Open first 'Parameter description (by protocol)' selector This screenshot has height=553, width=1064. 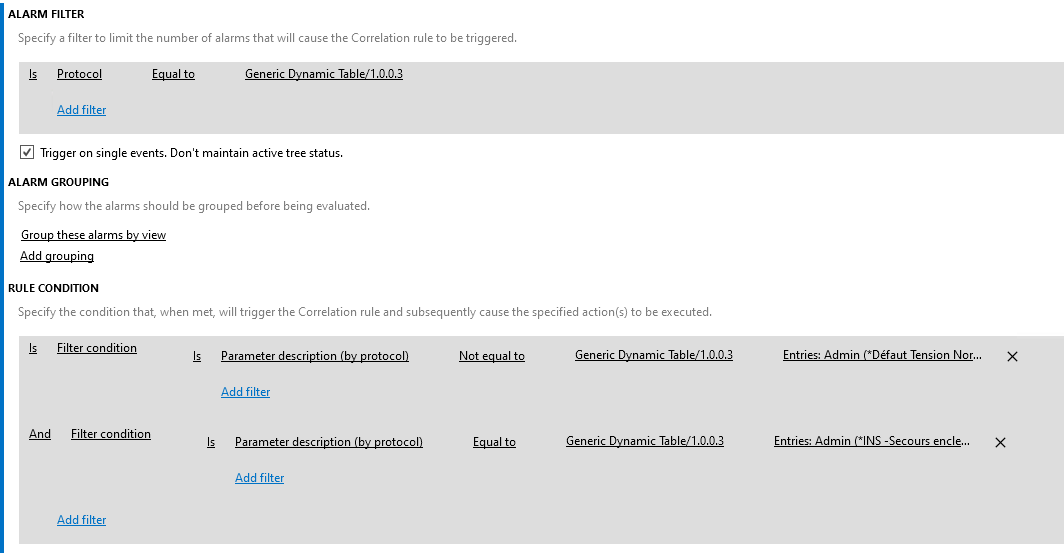pyautogui.click(x=315, y=356)
